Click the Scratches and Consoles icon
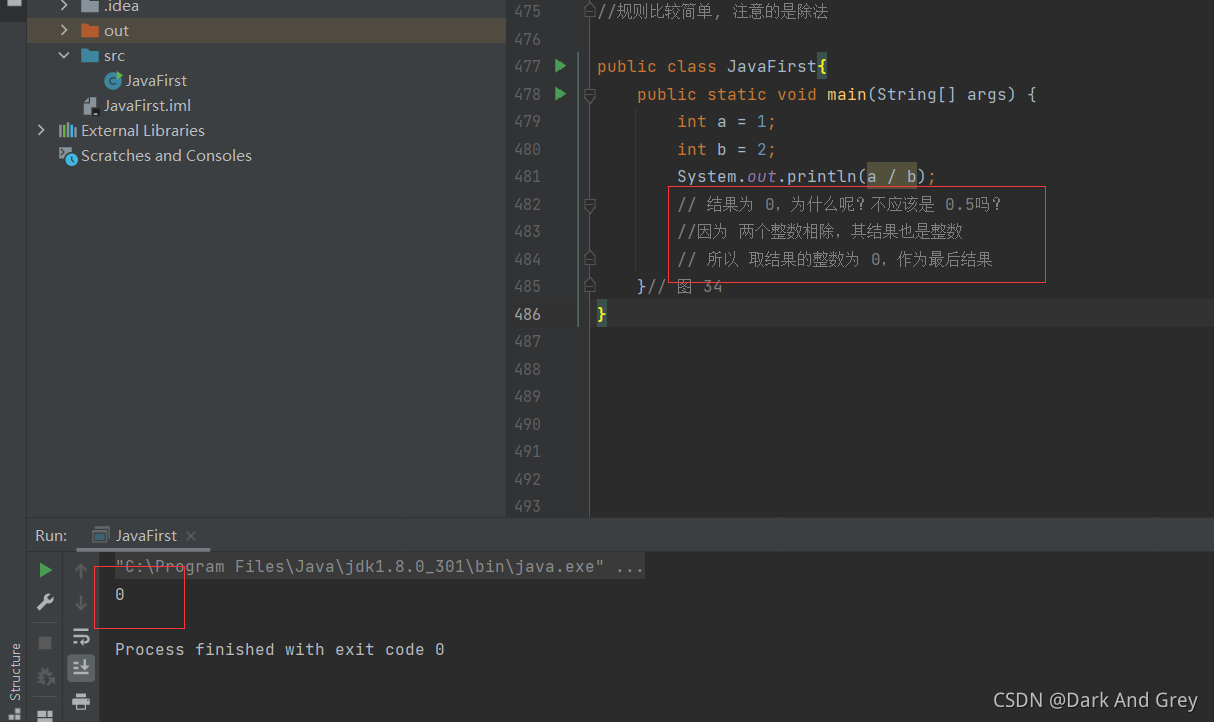 68,156
